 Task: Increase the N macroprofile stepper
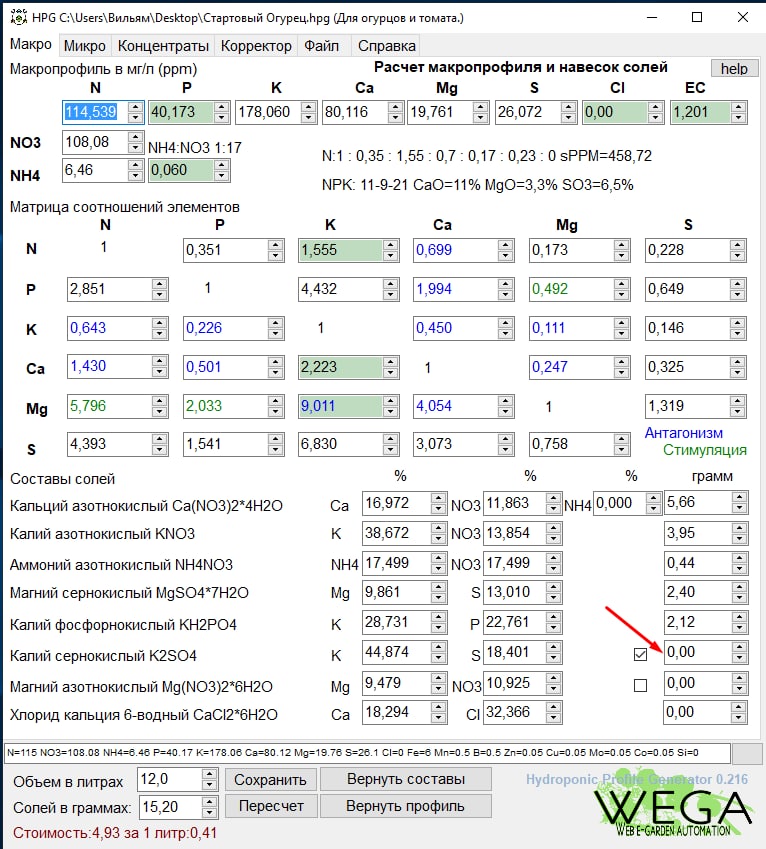coord(136,107)
